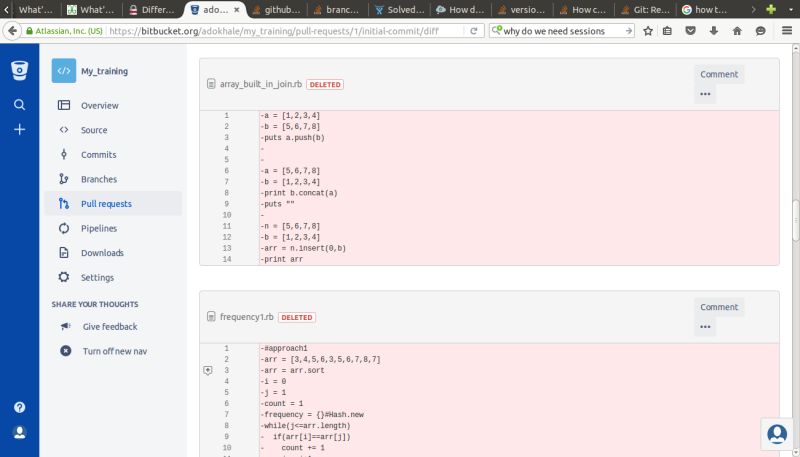This screenshot has width=800, height=457.
Task: Click the frequency1.rb file name
Action: [x=246, y=317]
